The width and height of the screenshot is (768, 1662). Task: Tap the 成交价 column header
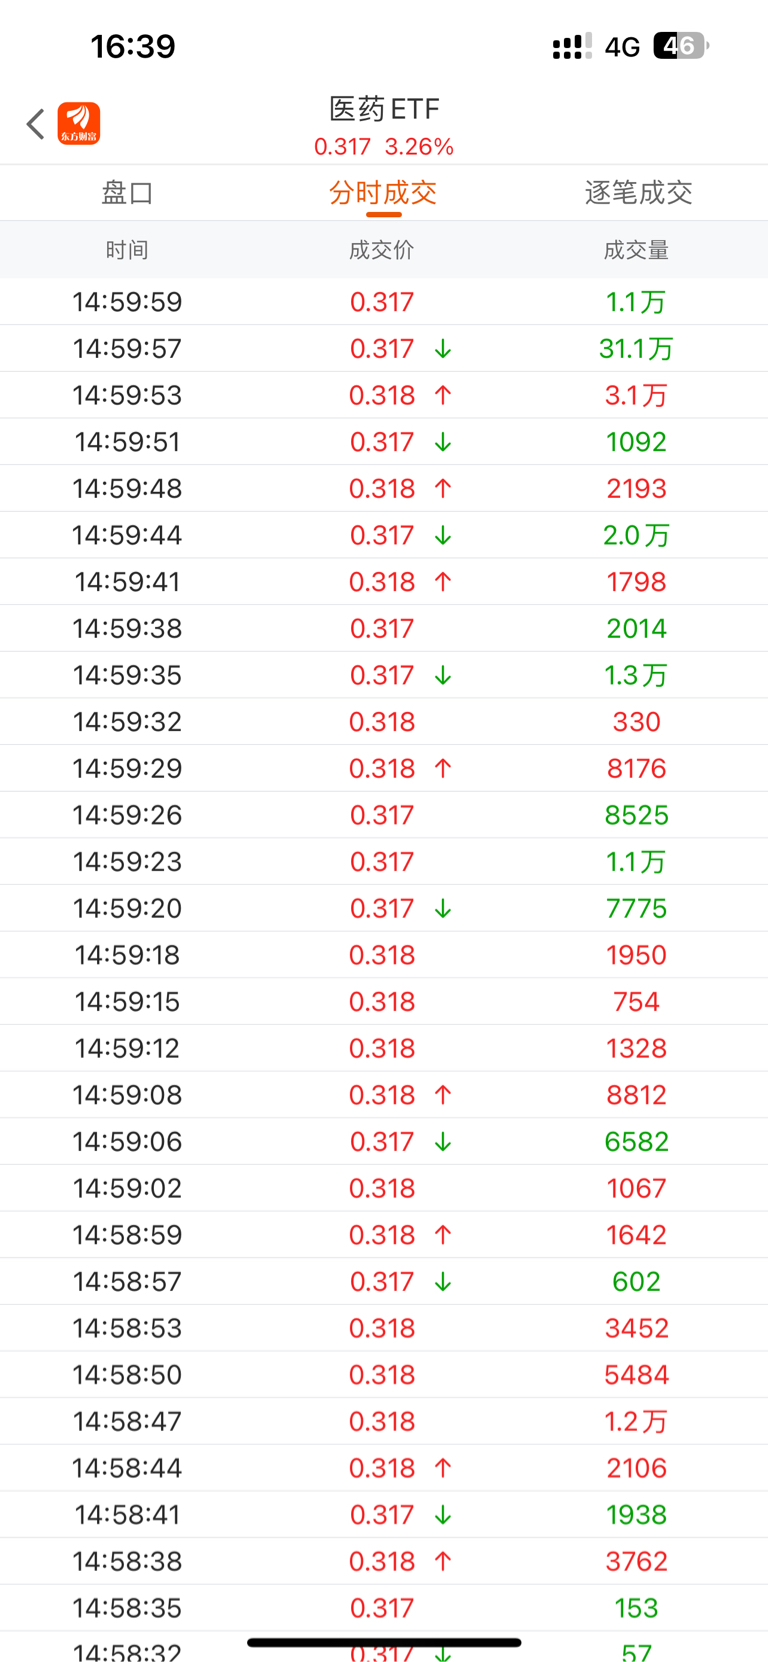click(x=381, y=250)
